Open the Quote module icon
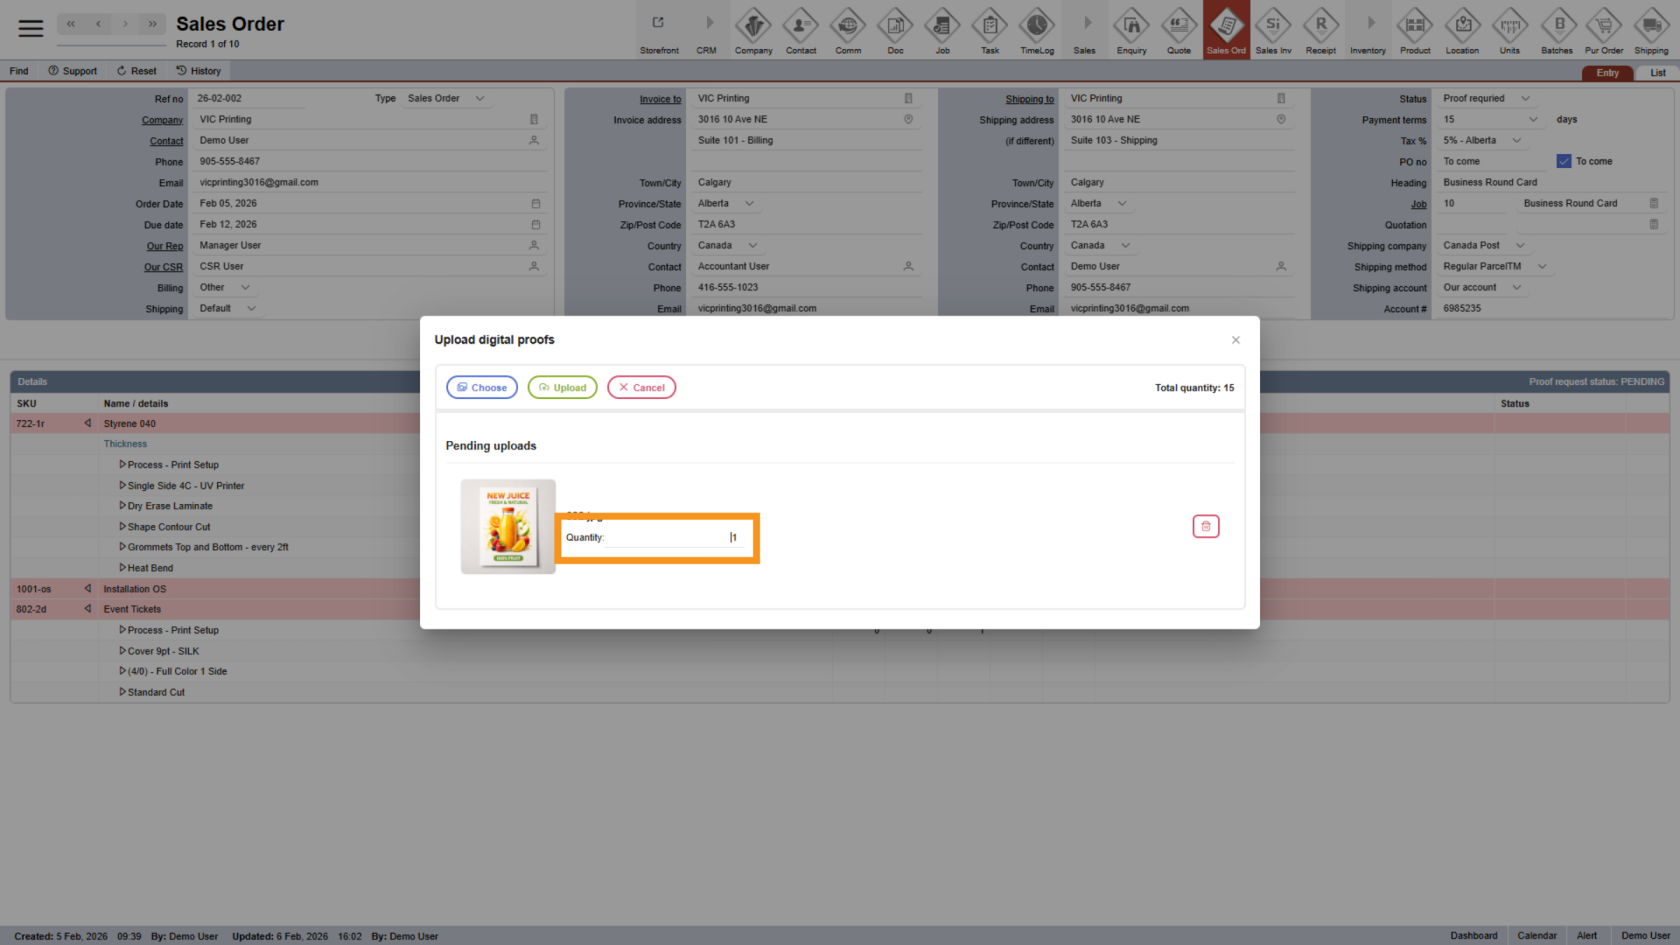Screen dimensions: 1680x945 click(x=1179, y=30)
